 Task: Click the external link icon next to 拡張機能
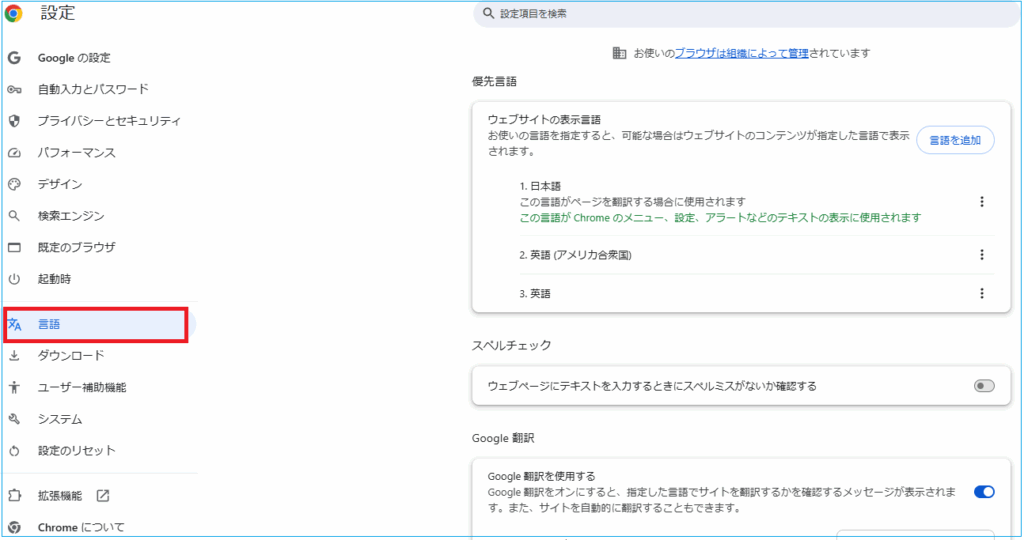[103, 496]
